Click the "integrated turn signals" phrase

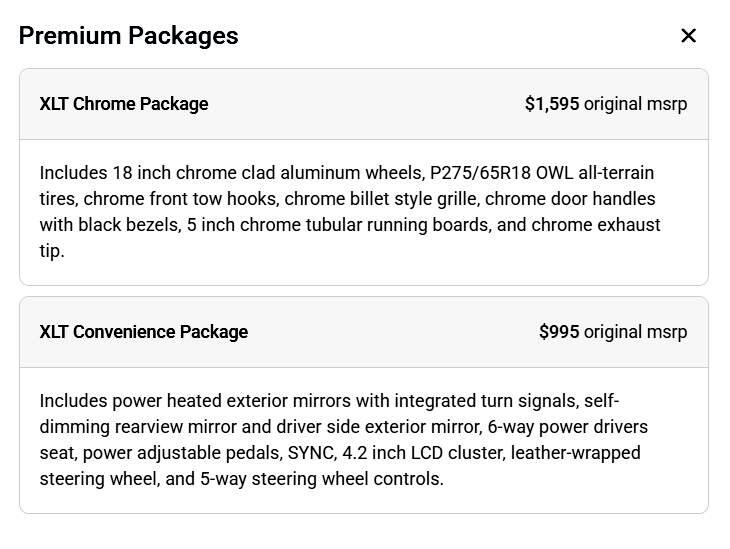[x=487, y=401]
